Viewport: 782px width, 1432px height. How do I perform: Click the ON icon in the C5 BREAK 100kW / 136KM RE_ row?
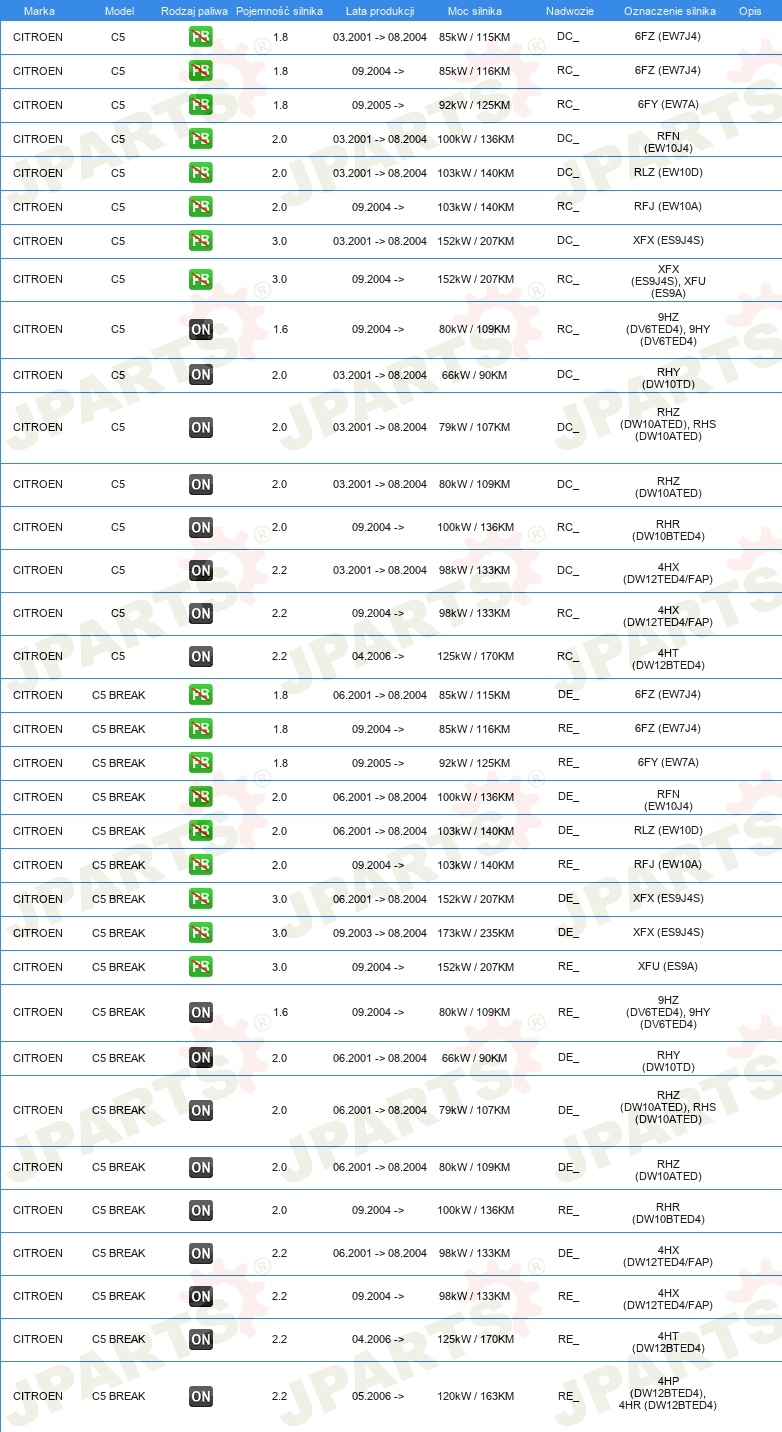tap(200, 1210)
